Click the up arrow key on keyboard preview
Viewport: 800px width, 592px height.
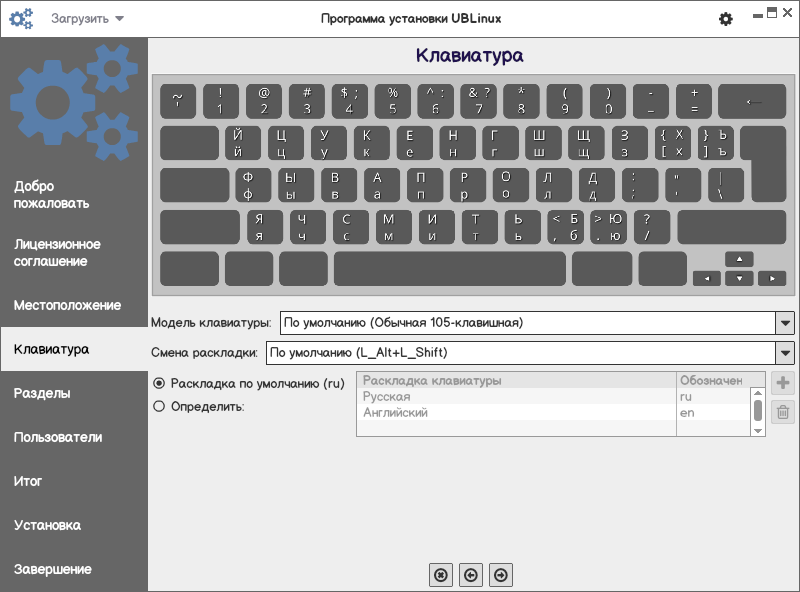[x=739, y=259]
